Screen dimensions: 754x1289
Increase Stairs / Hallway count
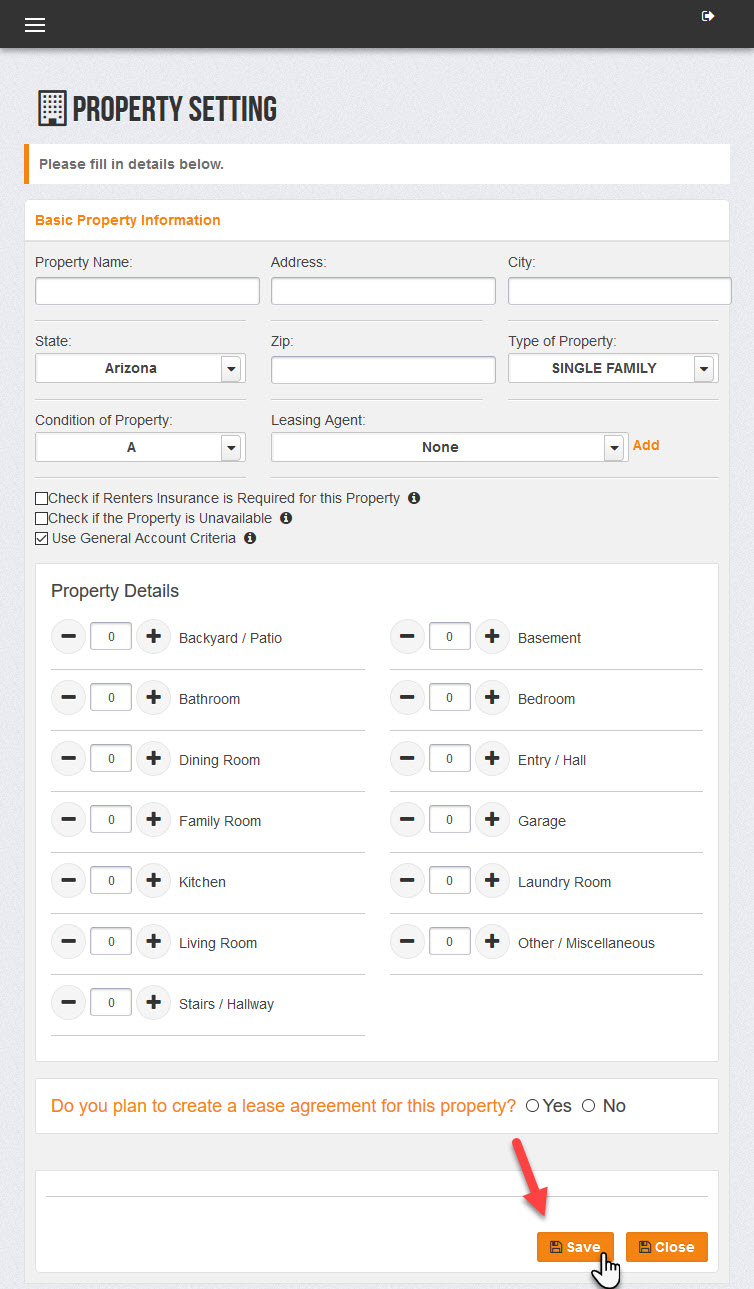[153, 1003]
